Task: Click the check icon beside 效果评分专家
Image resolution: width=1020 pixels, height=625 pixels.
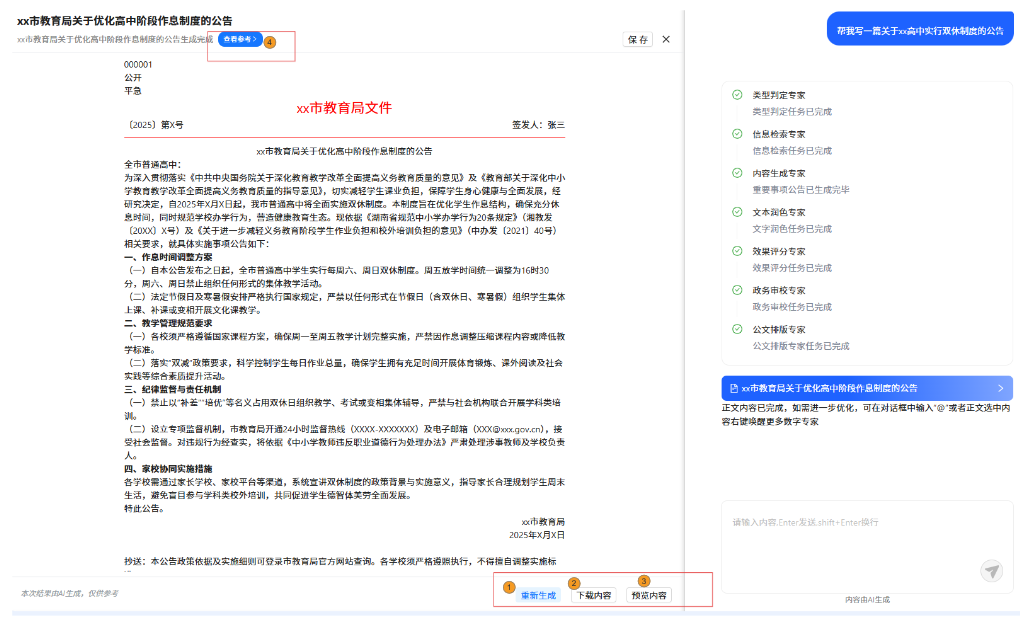Action: 737,250
